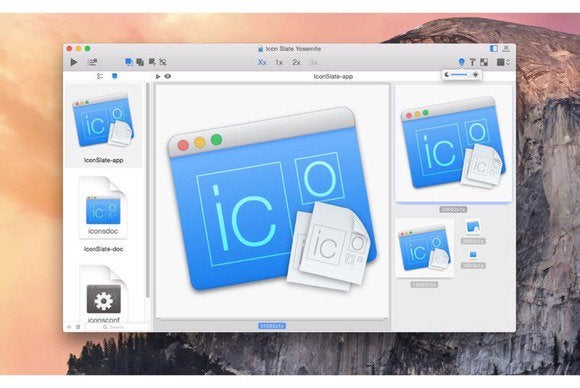The image size is (580, 388).
Task: Select the blue overlapping-squares layer icon
Action: [129, 62]
